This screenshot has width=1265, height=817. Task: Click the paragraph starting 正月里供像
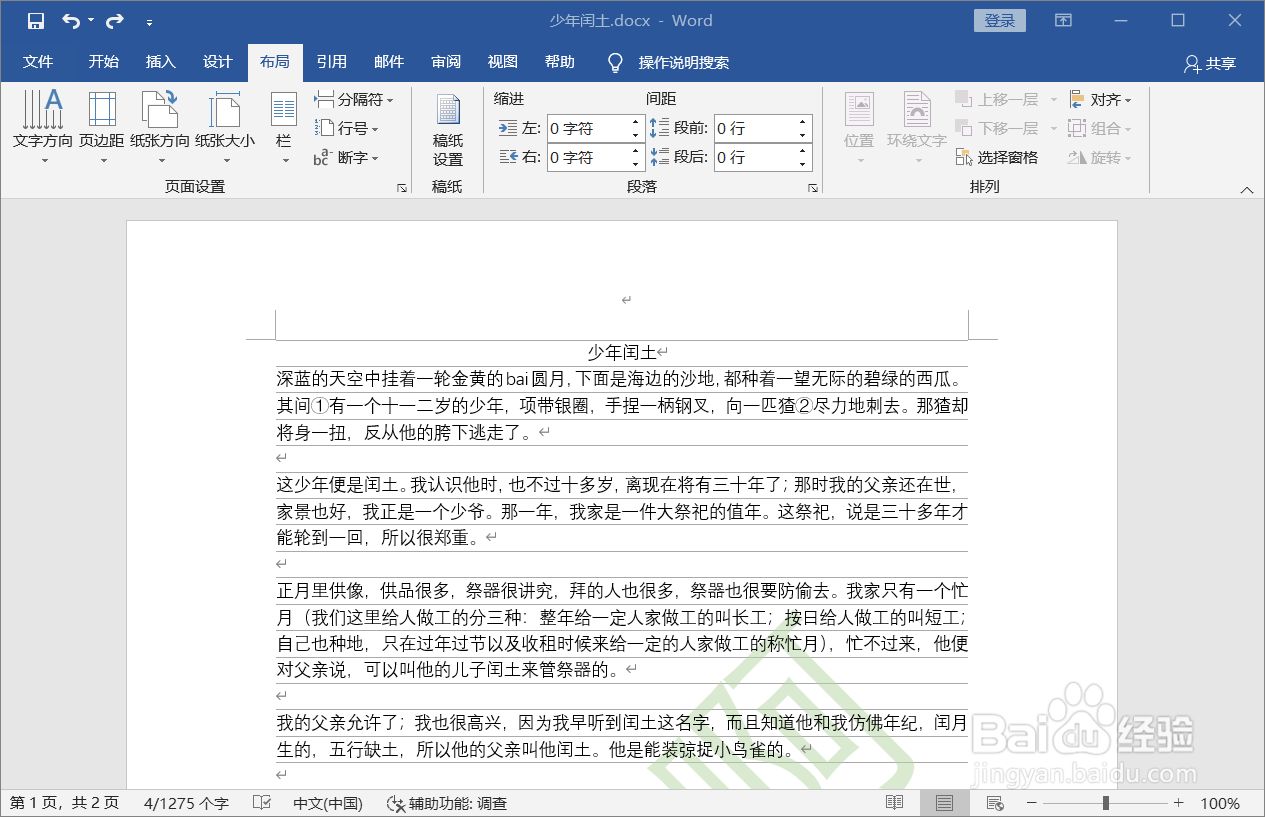pos(622,630)
